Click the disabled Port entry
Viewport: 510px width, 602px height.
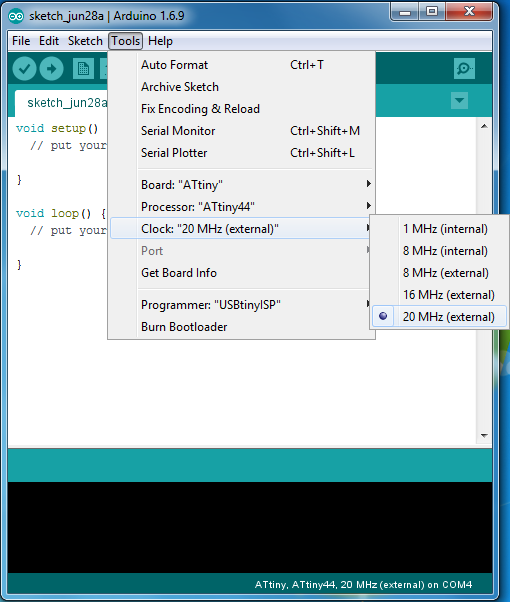[x=241, y=251]
